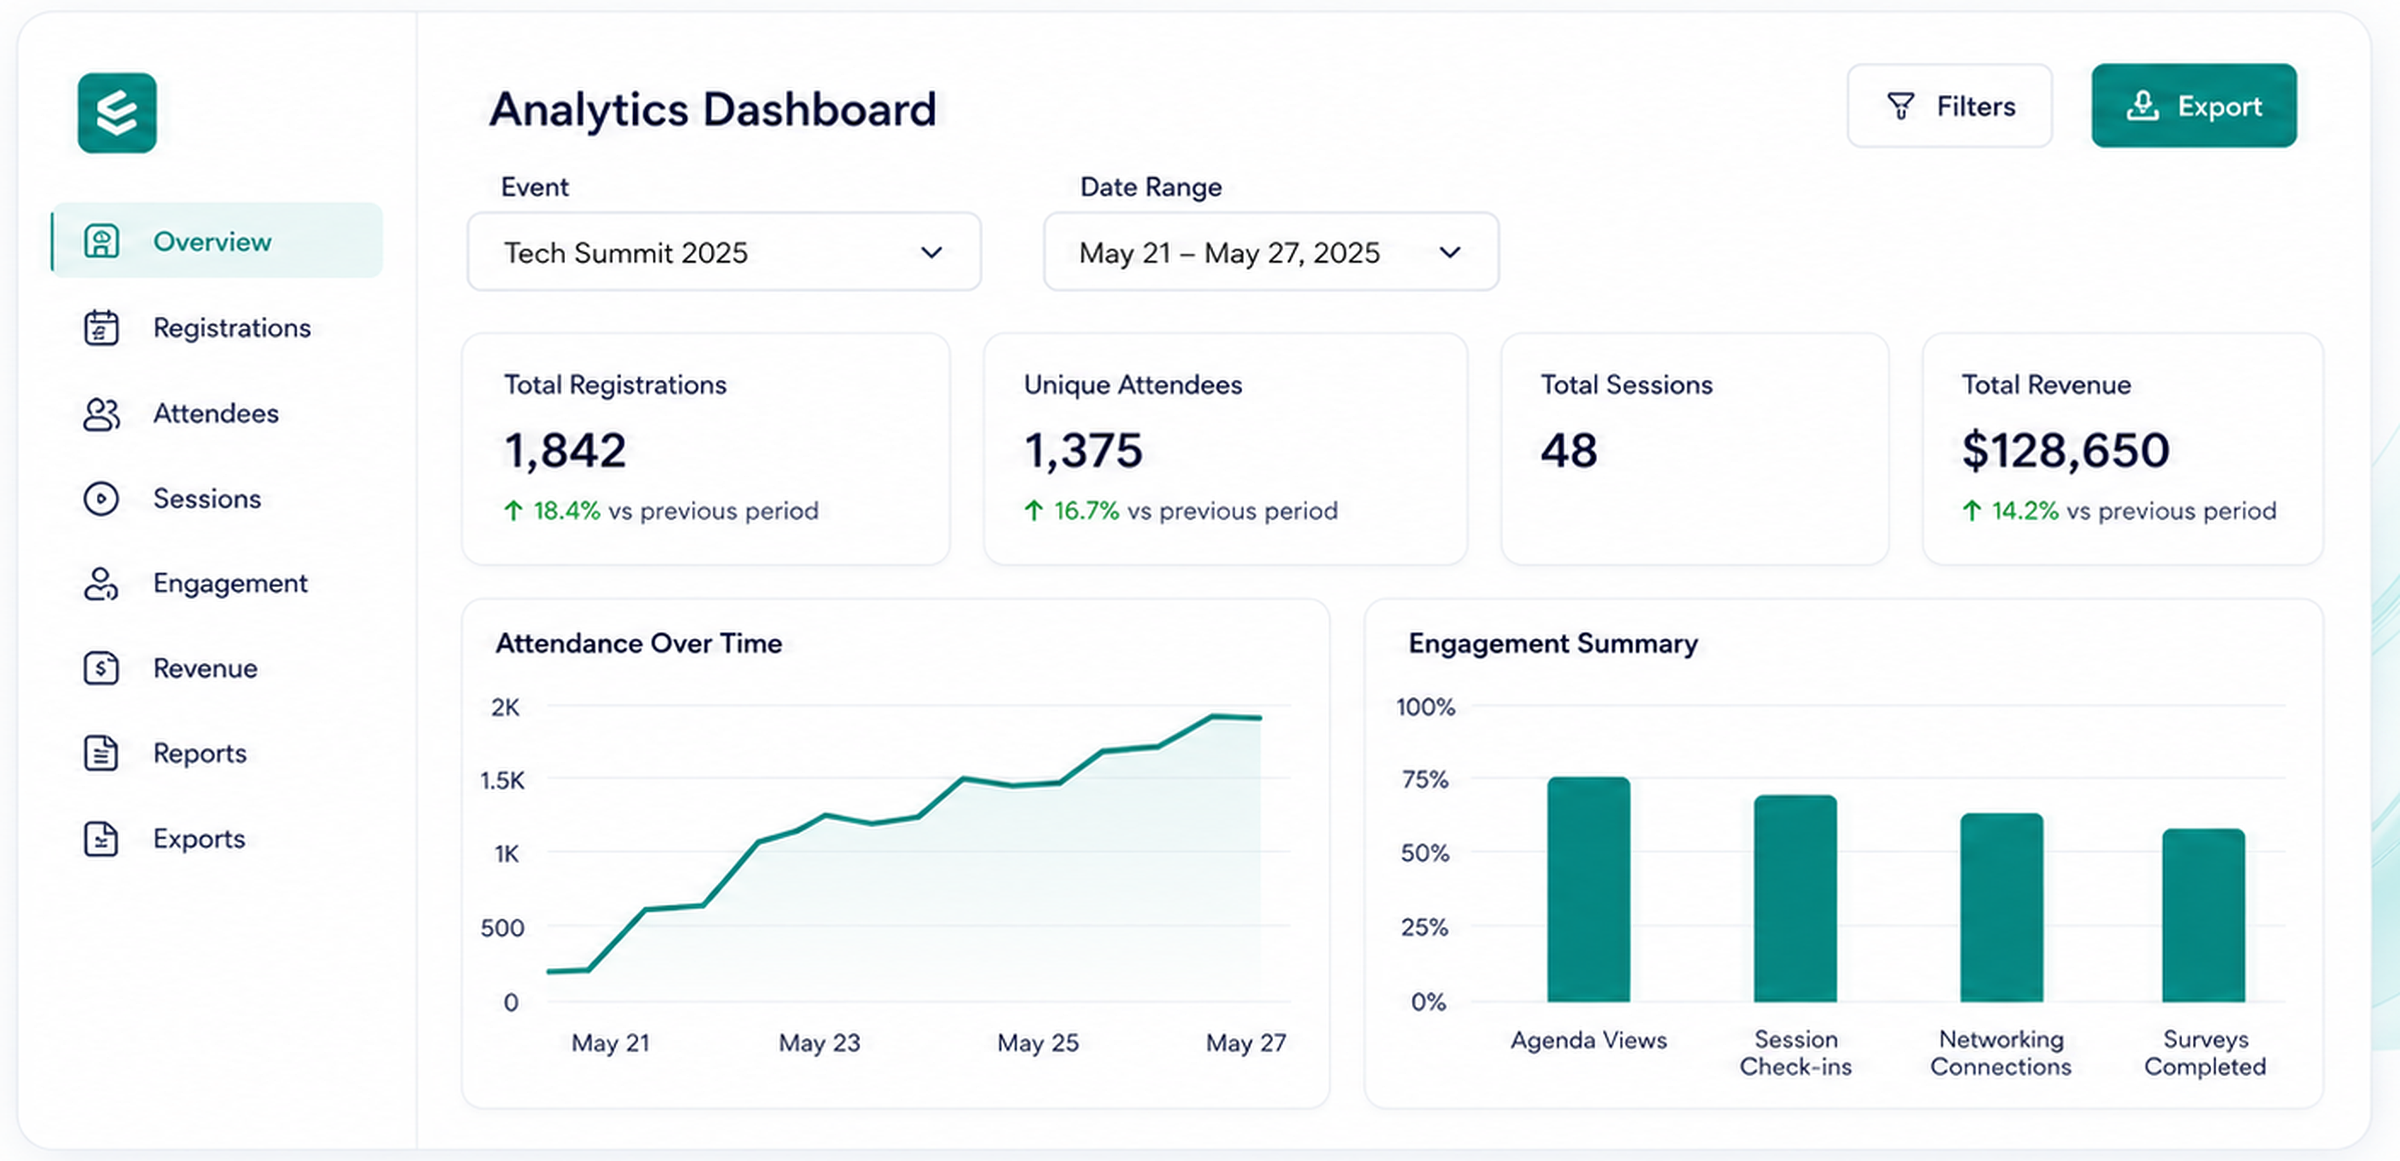Click the green Export button

tap(2194, 106)
